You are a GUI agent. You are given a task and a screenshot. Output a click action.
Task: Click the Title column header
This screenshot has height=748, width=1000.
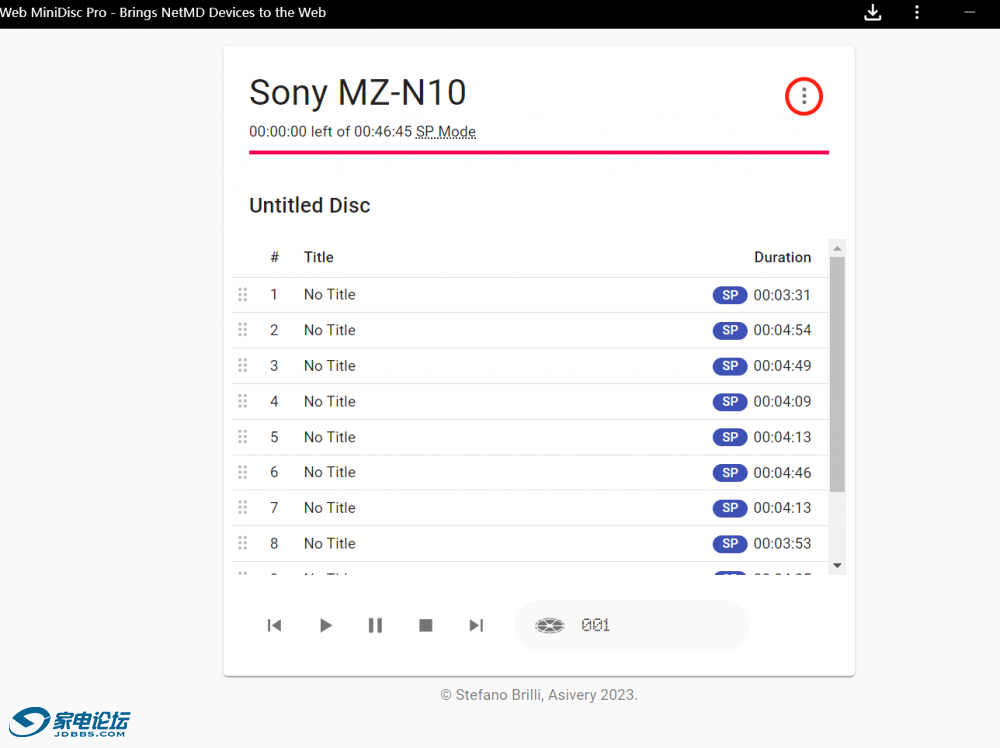(318, 257)
